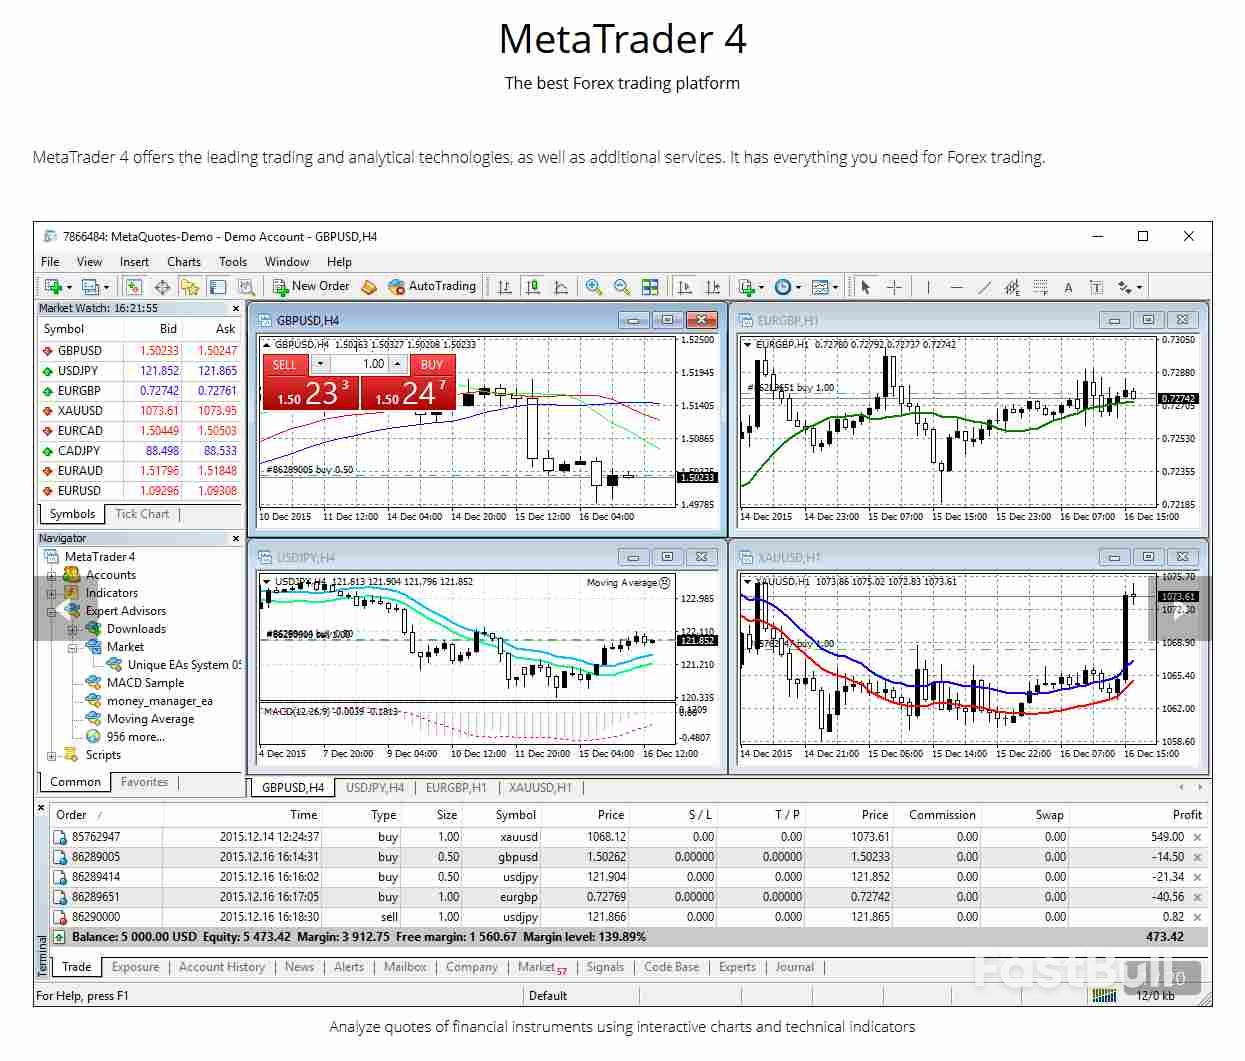The width and height of the screenshot is (1245, 1061).
Task: Toggle the AutoTrading button
Action: 432,287
